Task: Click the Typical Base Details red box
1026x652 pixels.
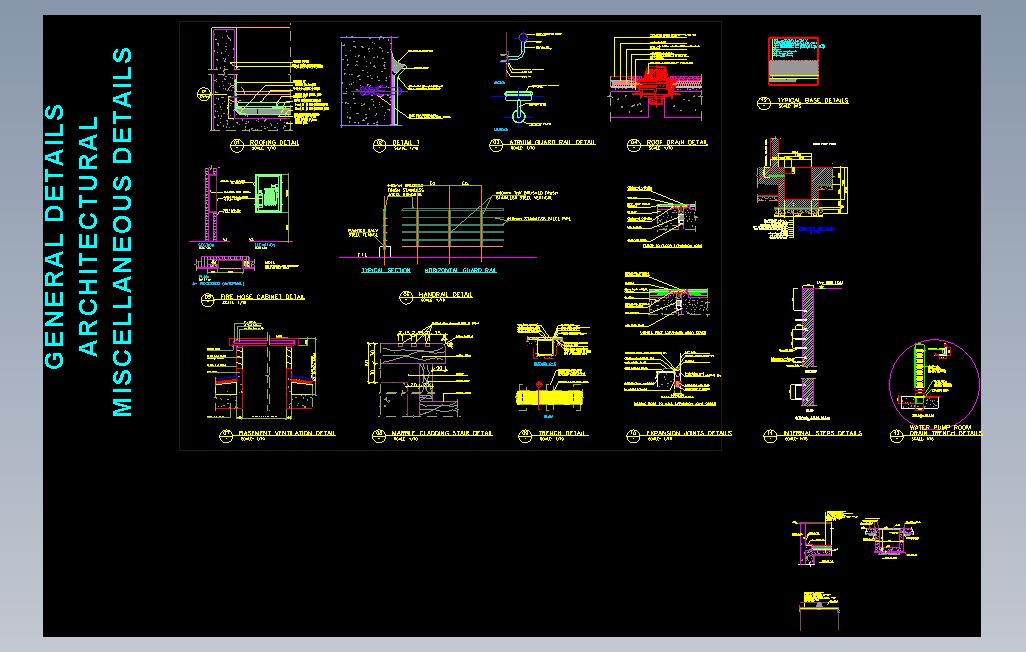Action: [793, 61]
